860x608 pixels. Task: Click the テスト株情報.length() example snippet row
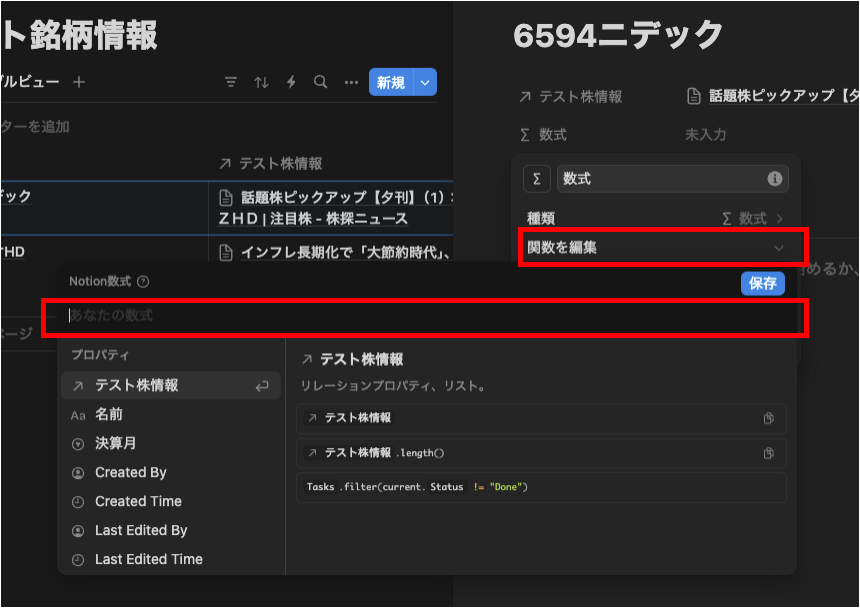pyautogui.click(x=541, y=453)
